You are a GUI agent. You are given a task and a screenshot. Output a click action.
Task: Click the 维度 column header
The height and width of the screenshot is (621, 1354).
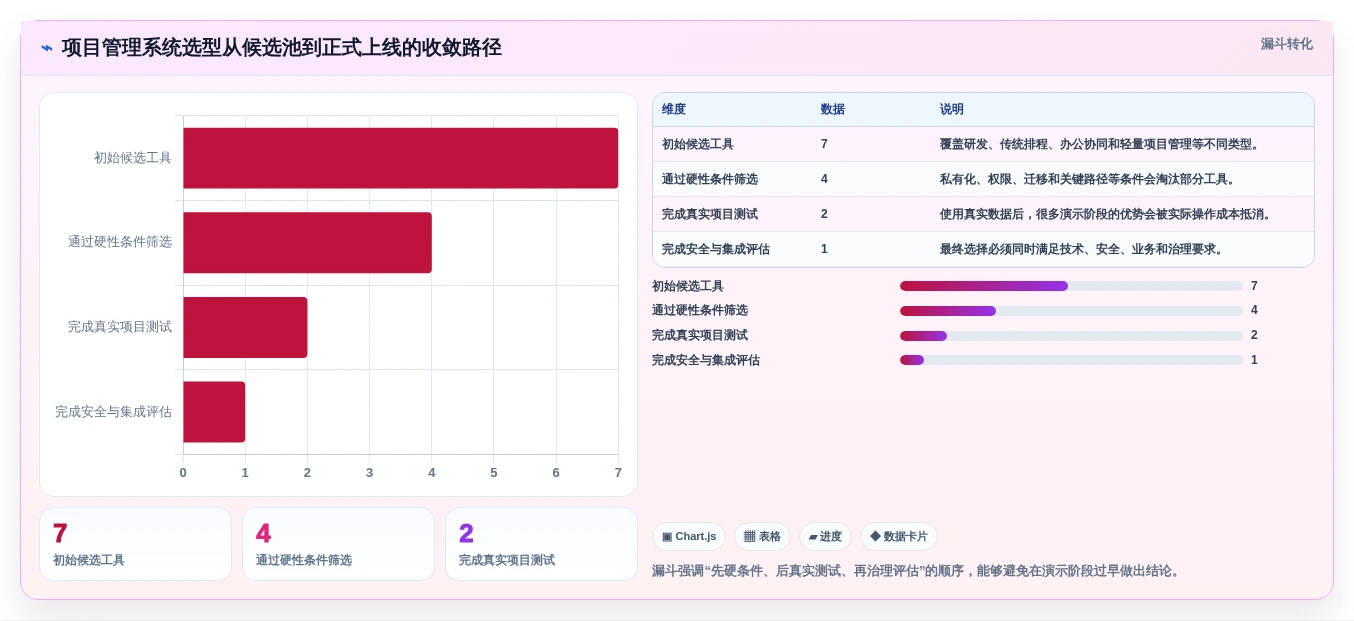(674, 110)
